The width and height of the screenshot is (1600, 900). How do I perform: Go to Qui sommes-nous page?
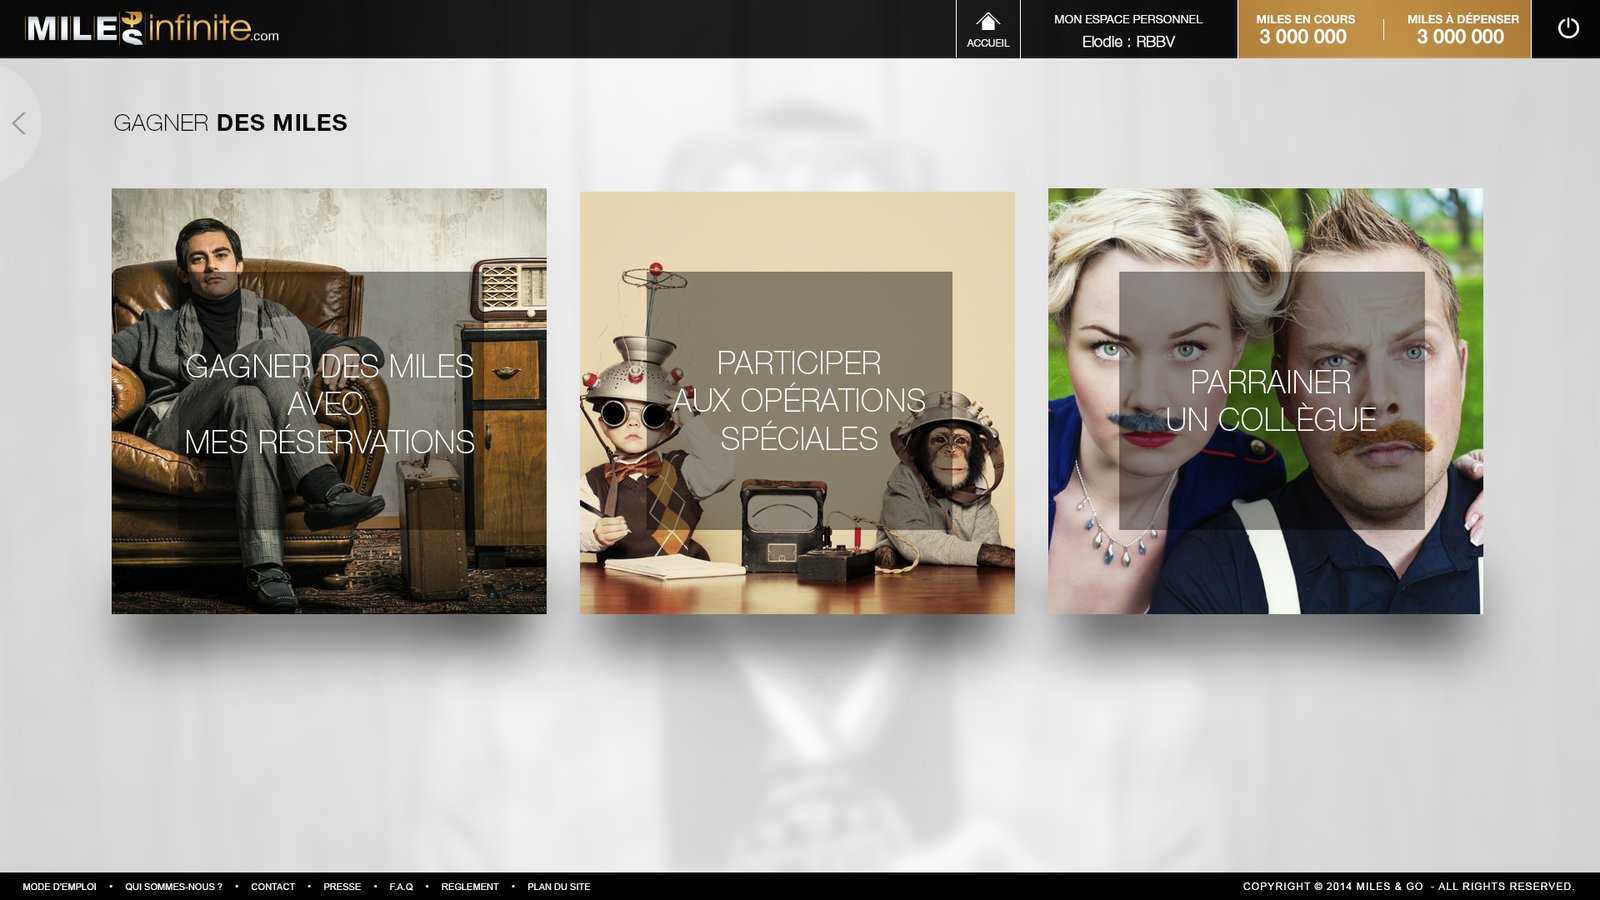coord(173,887)
